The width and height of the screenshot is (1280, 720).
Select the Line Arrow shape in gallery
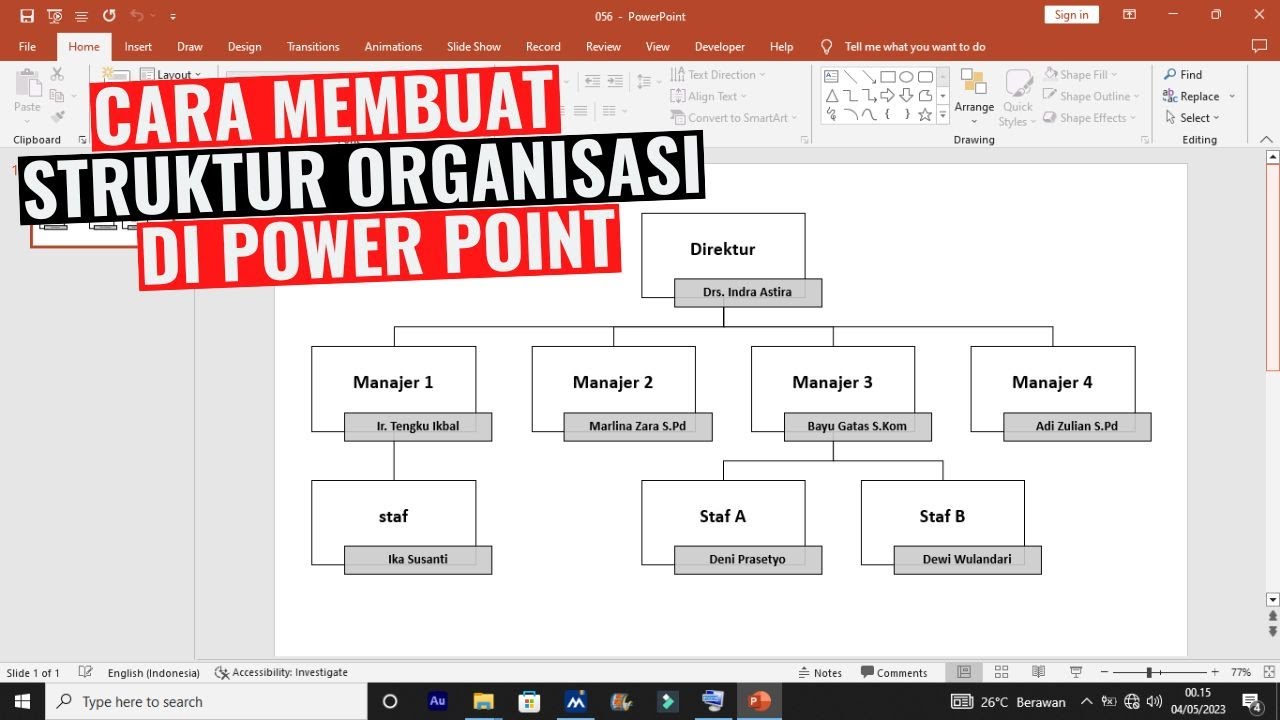tap(869, 77)
